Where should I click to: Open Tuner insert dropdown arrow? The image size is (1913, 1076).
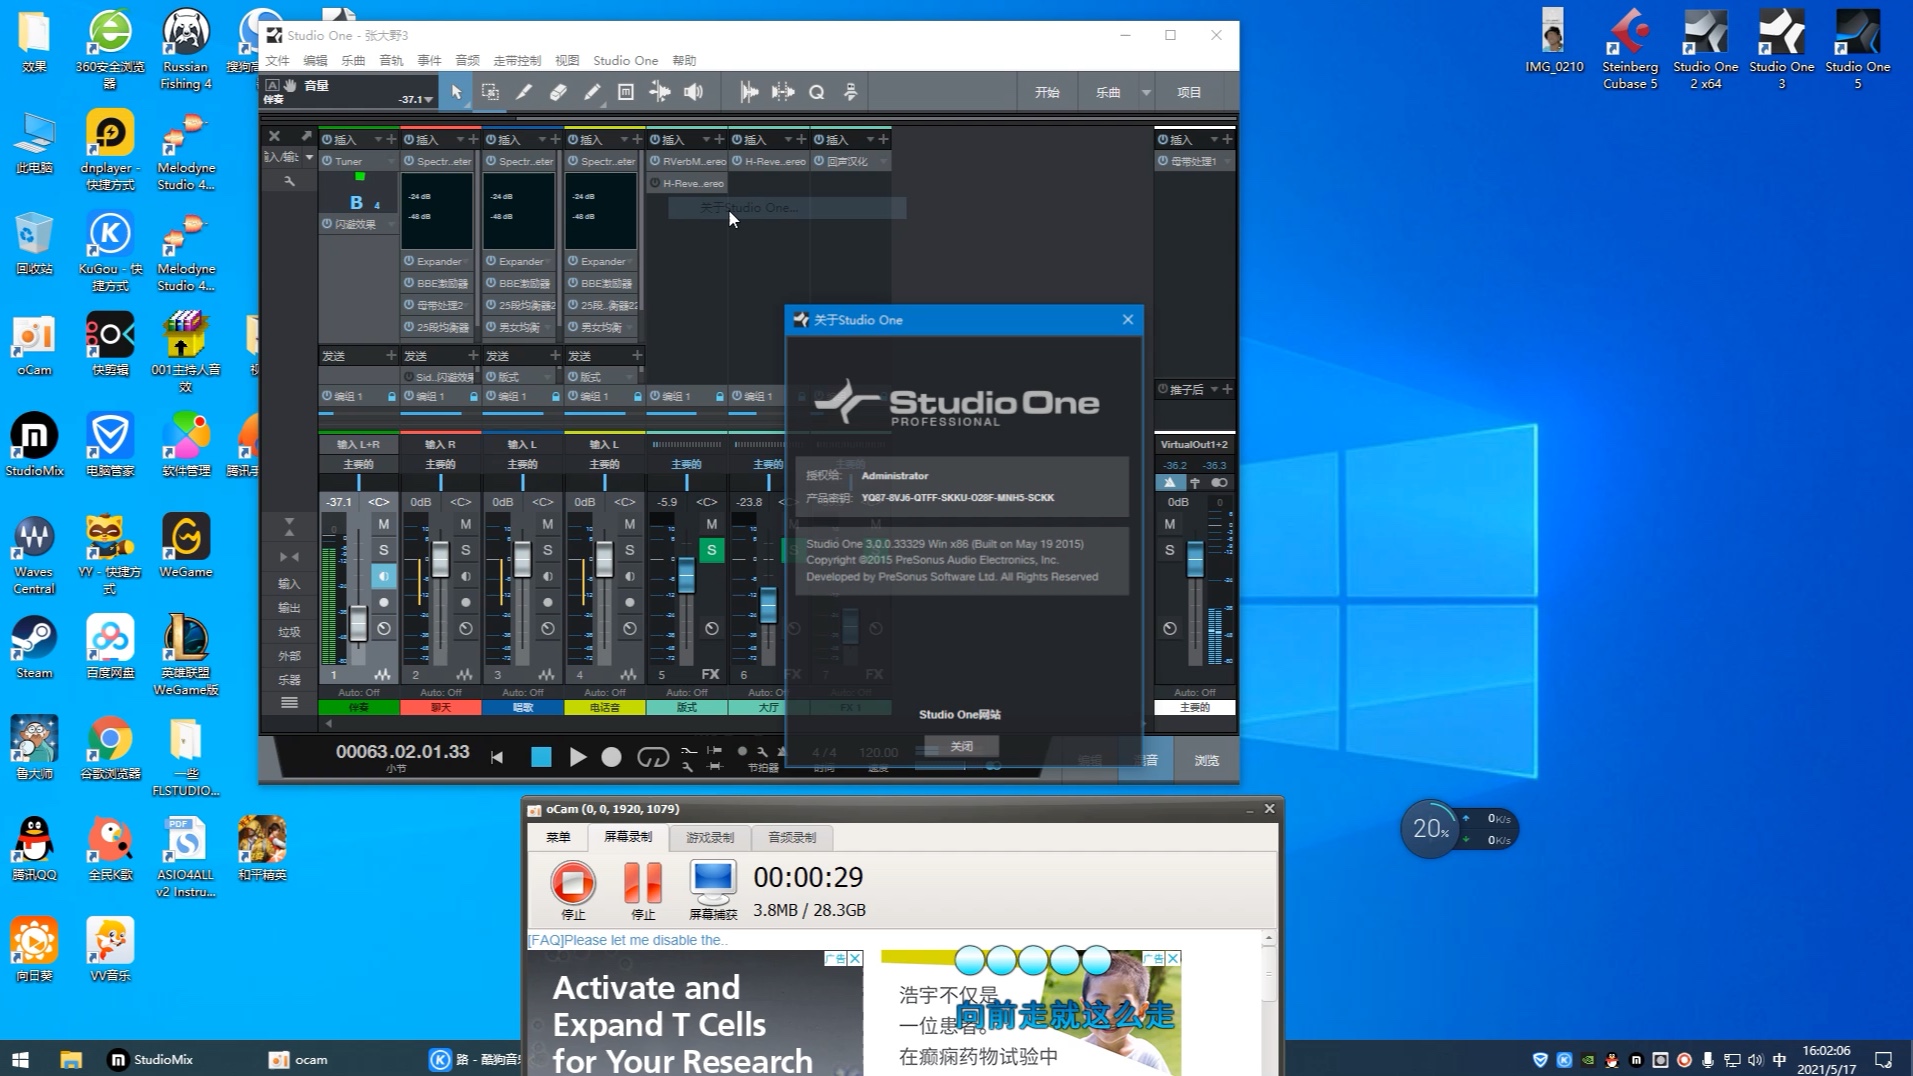click(391, 161)
